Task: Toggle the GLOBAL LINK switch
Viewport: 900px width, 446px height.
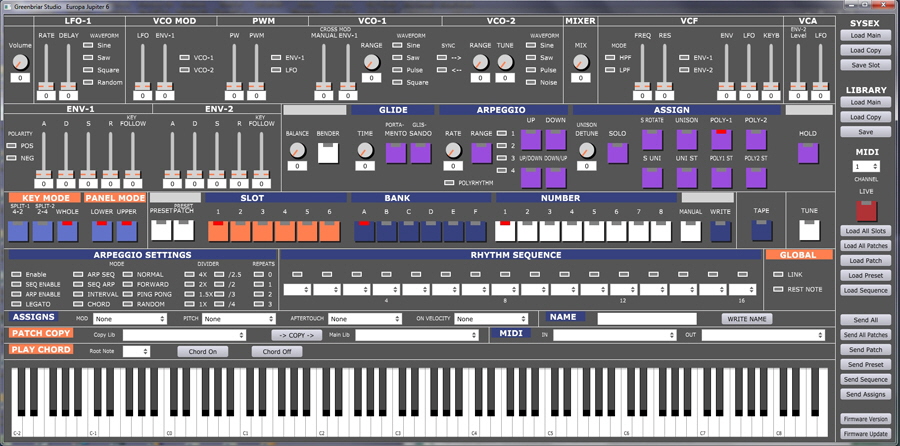Action: 778,274
